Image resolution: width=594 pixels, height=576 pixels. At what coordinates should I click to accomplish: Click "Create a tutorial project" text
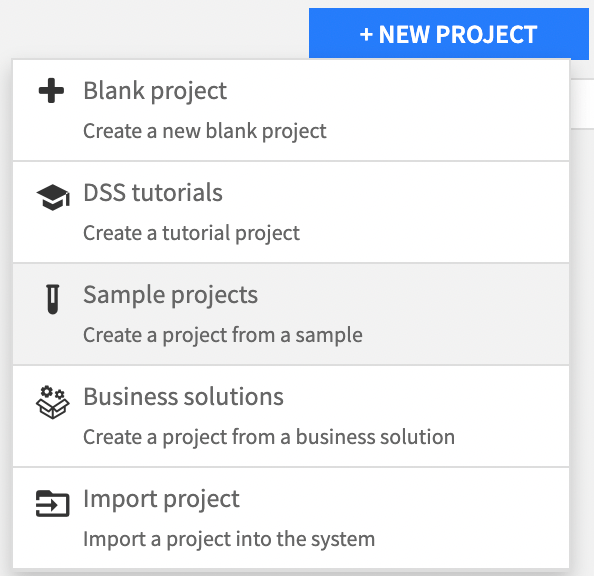(x=191, y=233)
